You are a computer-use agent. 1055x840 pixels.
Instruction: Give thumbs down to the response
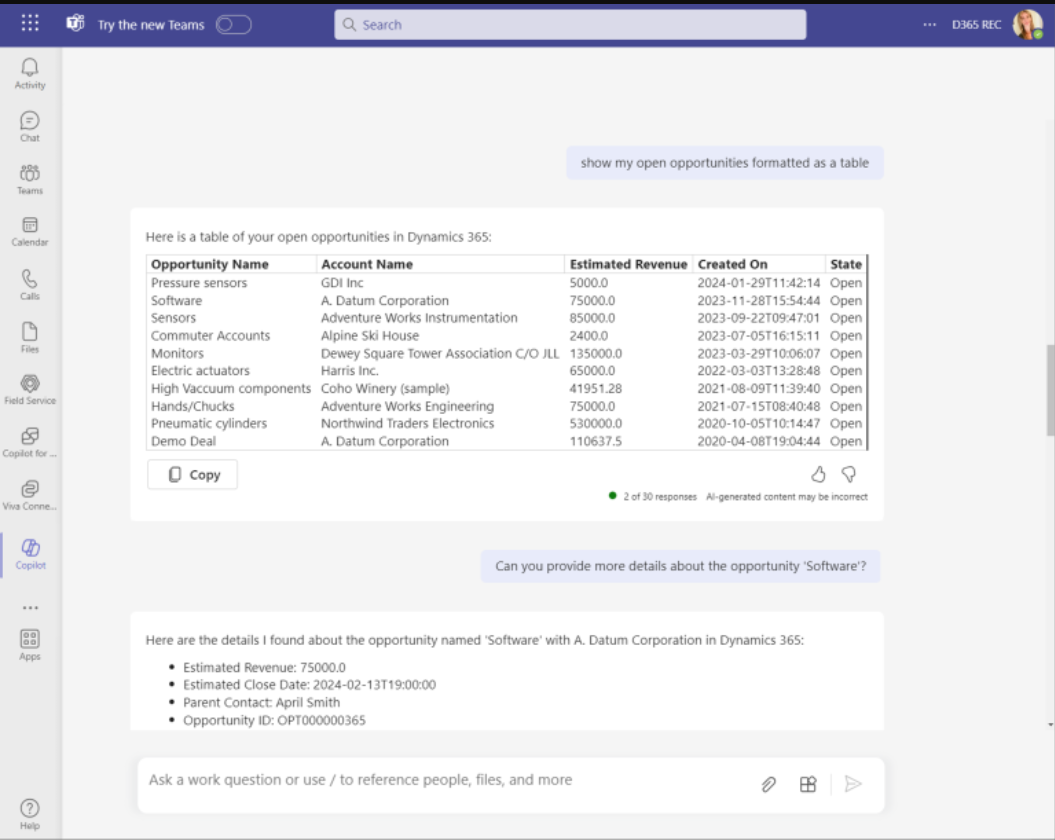coord(849,475)
